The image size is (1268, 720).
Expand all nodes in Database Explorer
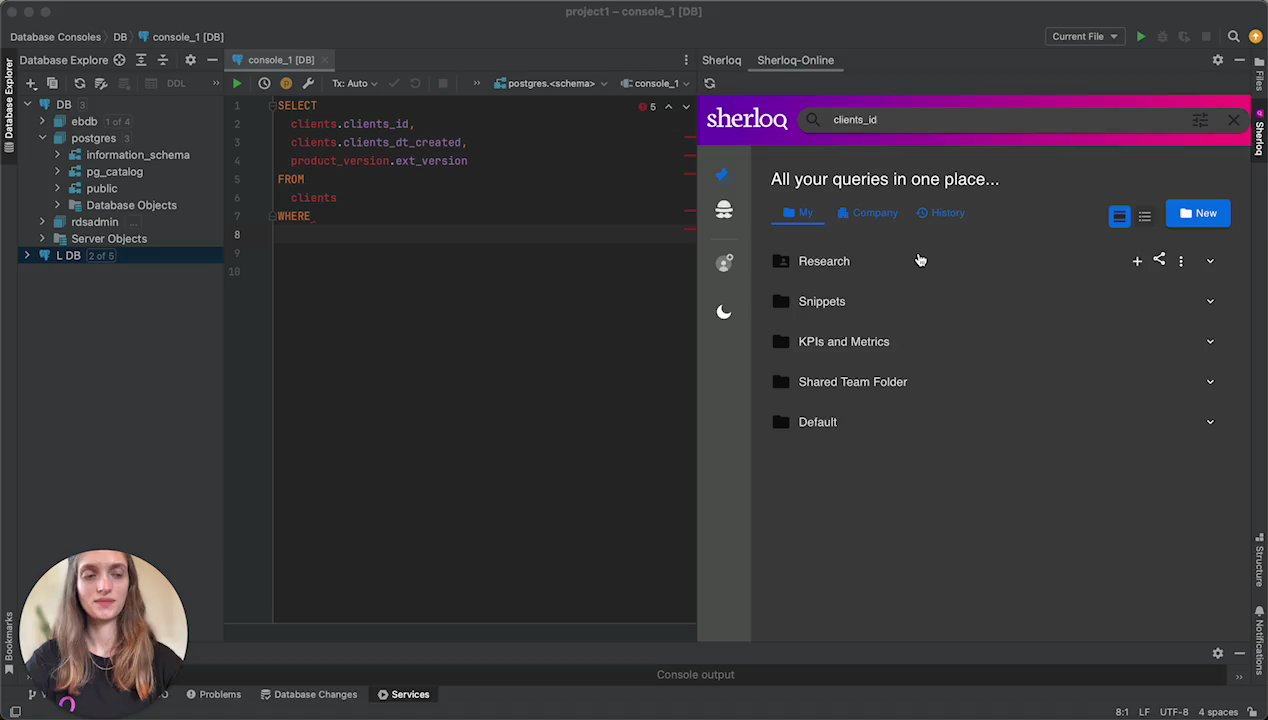(x=141, y=60)
